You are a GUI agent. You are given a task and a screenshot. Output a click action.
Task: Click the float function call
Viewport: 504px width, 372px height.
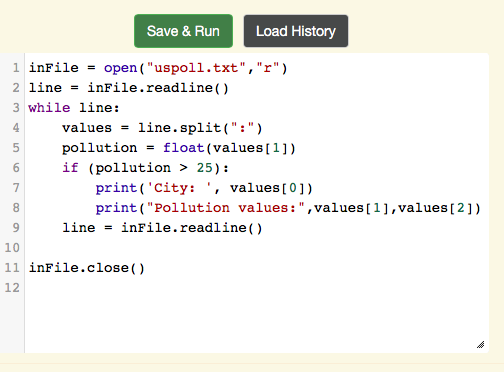(x=183, y=148)
